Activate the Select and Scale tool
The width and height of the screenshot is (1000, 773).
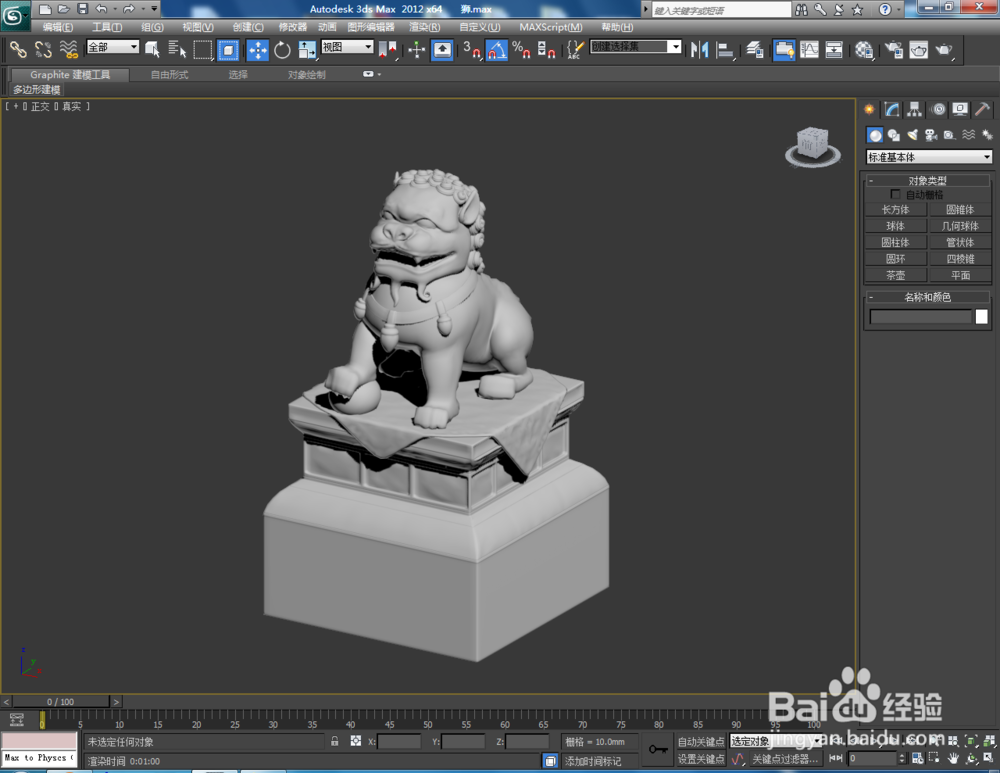click(307, 49)
